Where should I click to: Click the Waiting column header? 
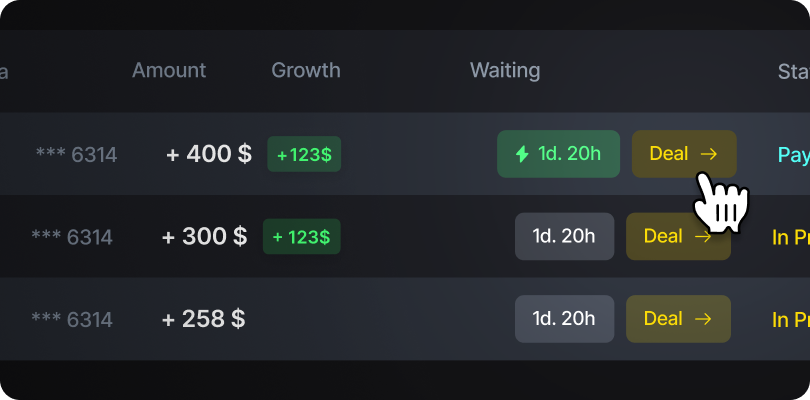[505, 70]
